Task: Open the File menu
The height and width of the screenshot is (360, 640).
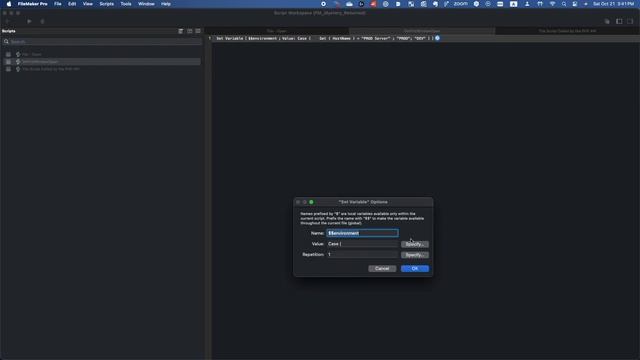Action: click(x=58, y=4)
